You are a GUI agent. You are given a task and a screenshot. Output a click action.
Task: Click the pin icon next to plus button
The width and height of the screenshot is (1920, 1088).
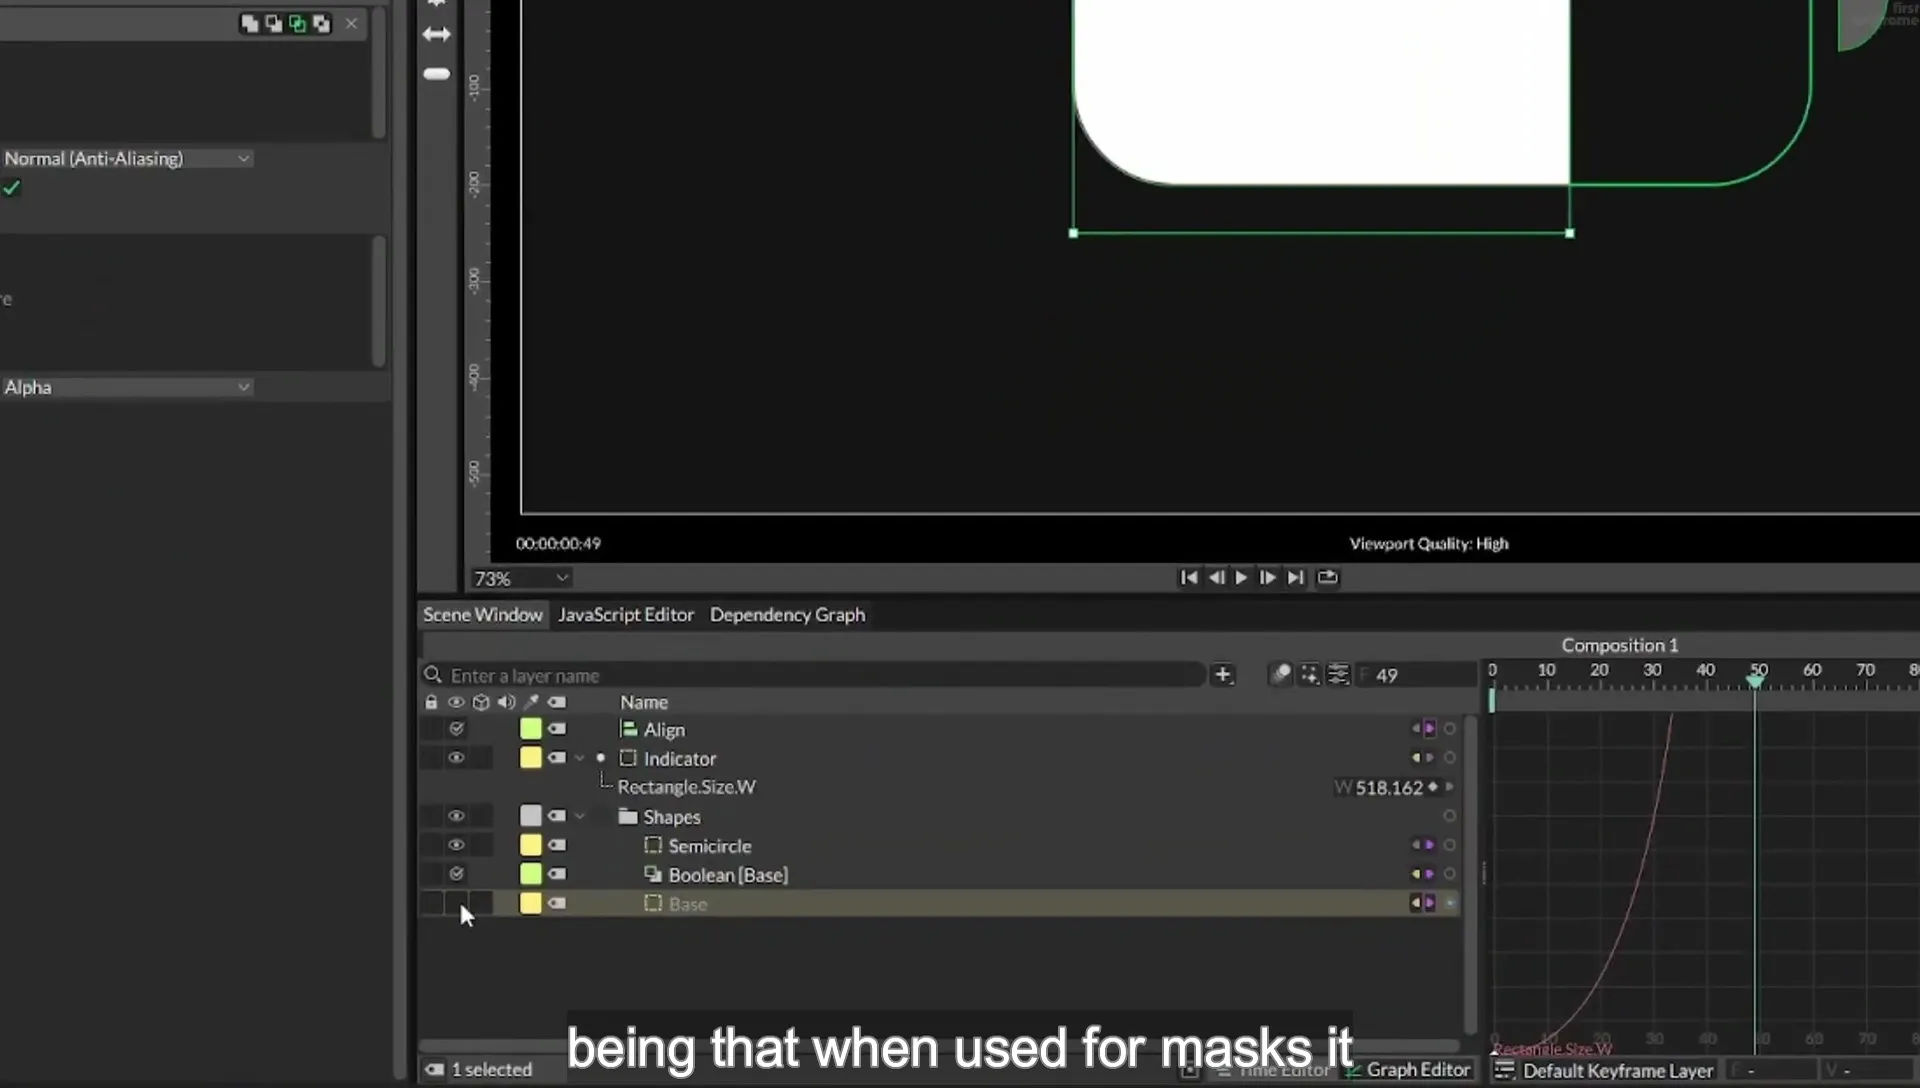(1280, 675)
